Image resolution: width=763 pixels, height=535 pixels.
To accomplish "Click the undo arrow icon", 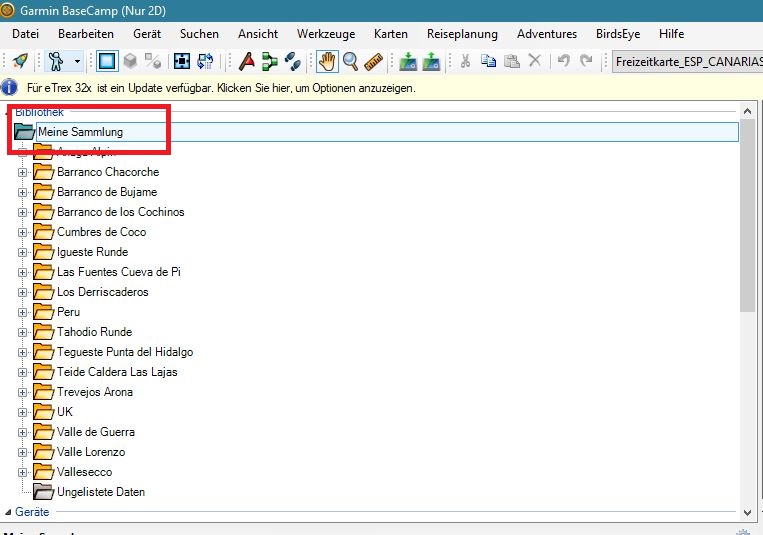I will pyautogui.click(x=563, y=61).
